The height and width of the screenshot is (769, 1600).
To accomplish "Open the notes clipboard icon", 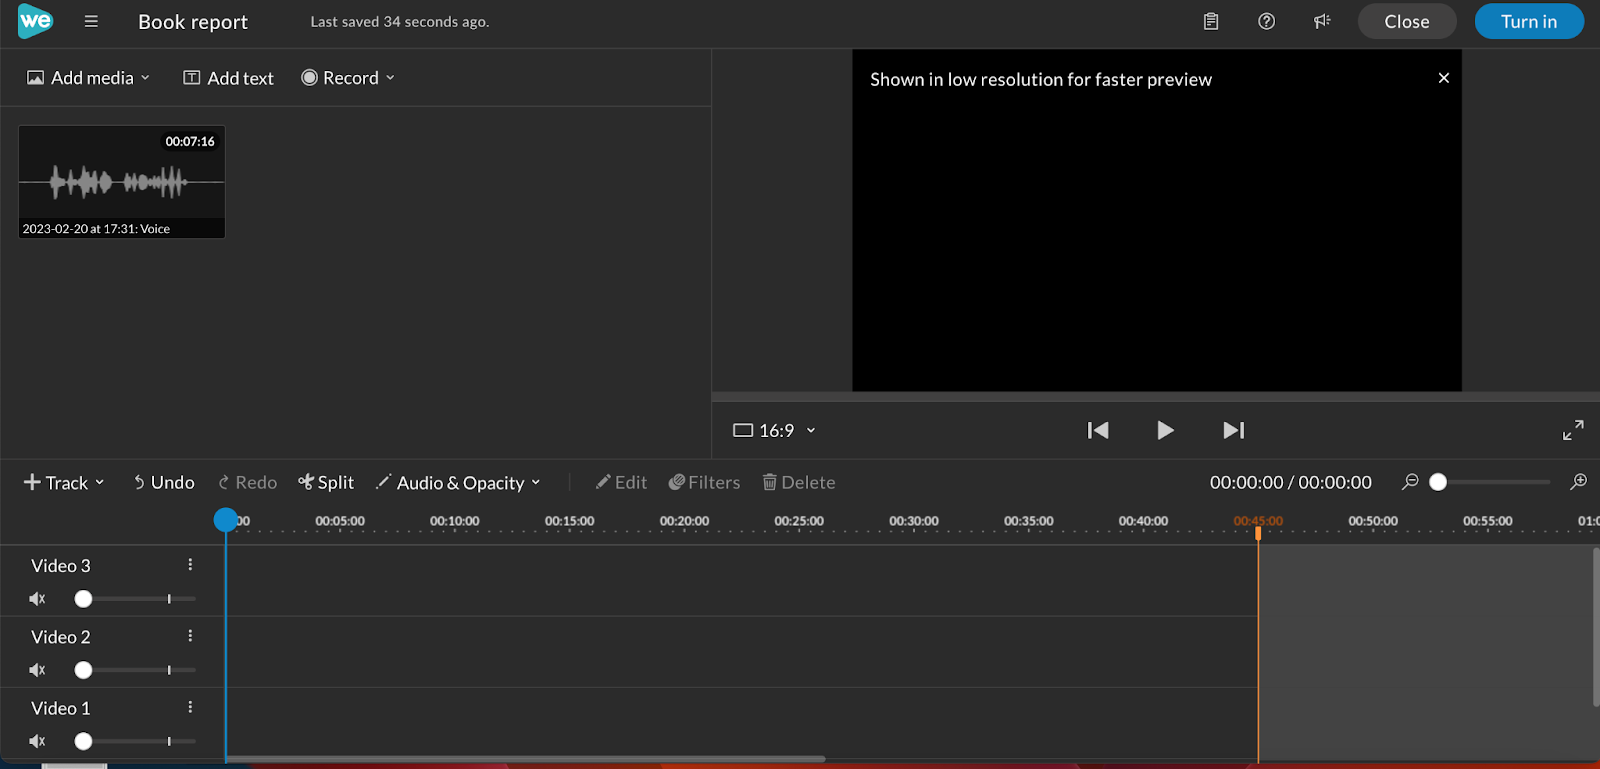I will pyautogui.click(x=1211, y=21).
